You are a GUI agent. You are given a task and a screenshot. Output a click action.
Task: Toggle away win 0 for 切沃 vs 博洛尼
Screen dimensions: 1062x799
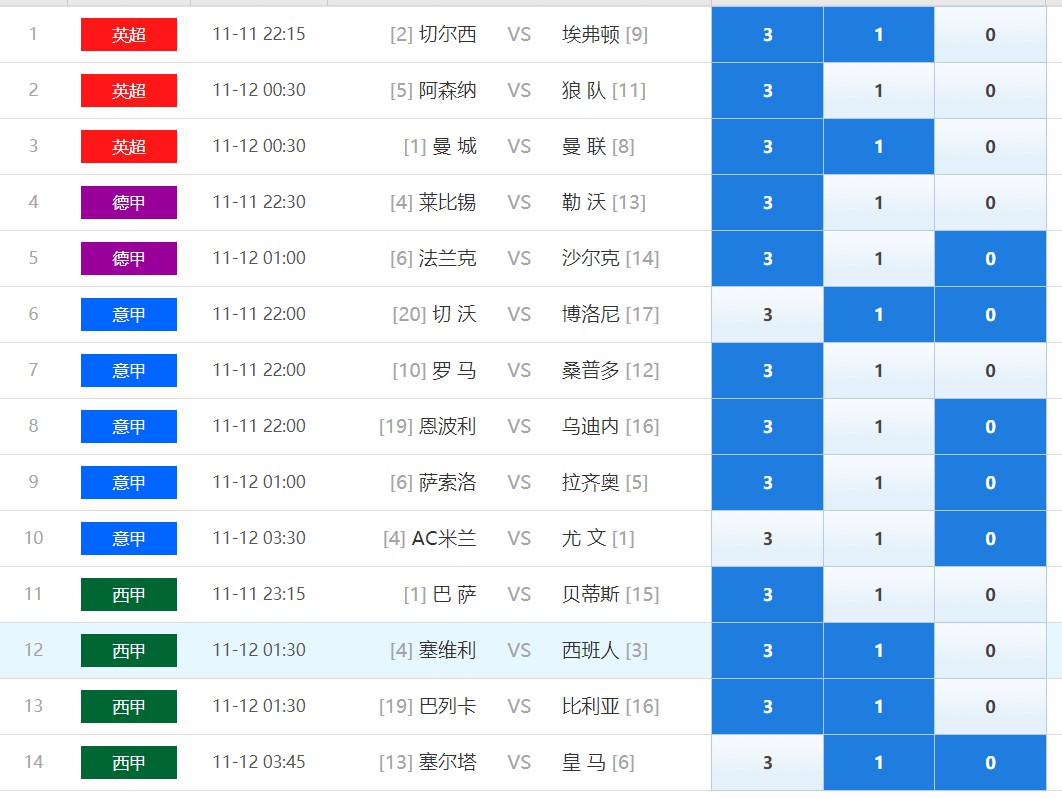coord(990,314)
